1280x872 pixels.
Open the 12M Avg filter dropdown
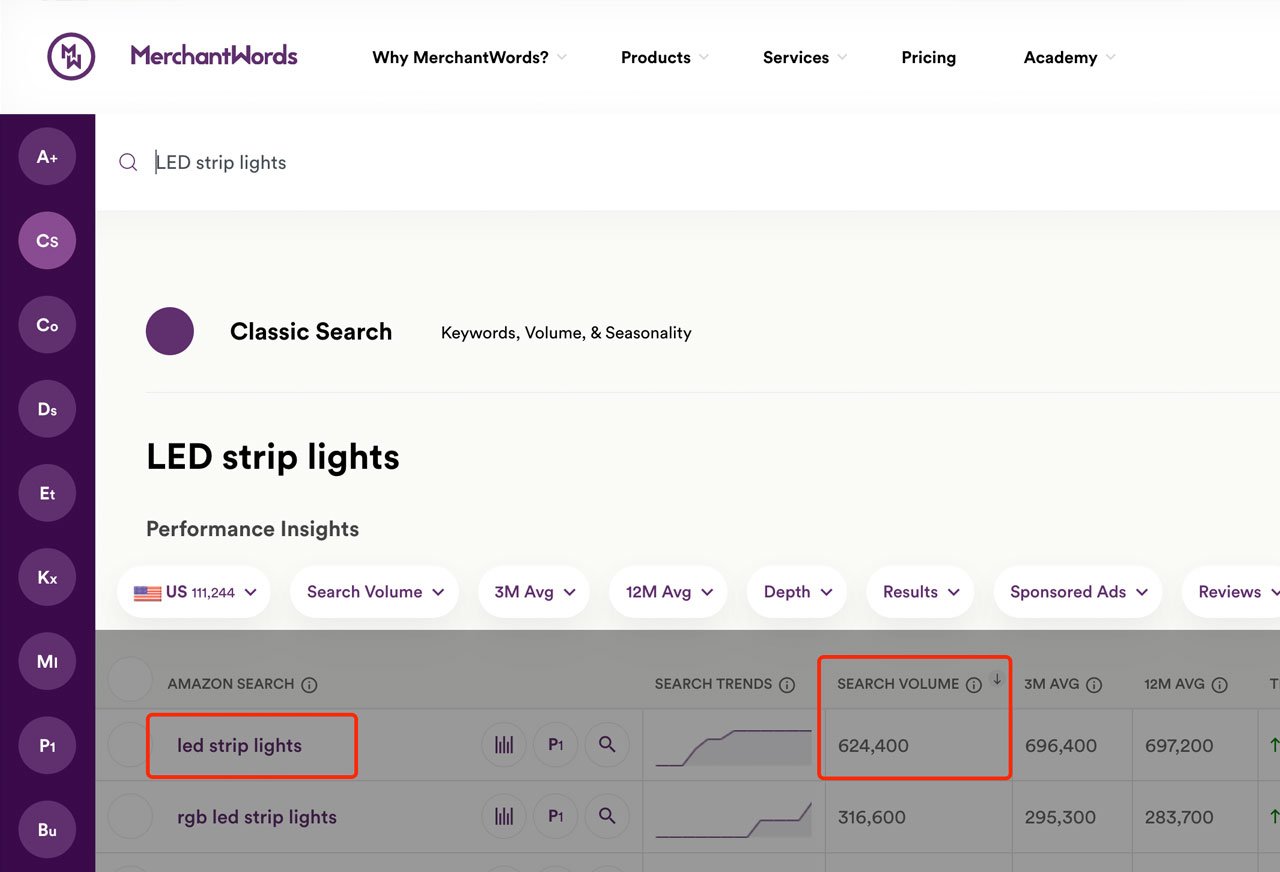[x=668, y=592]
